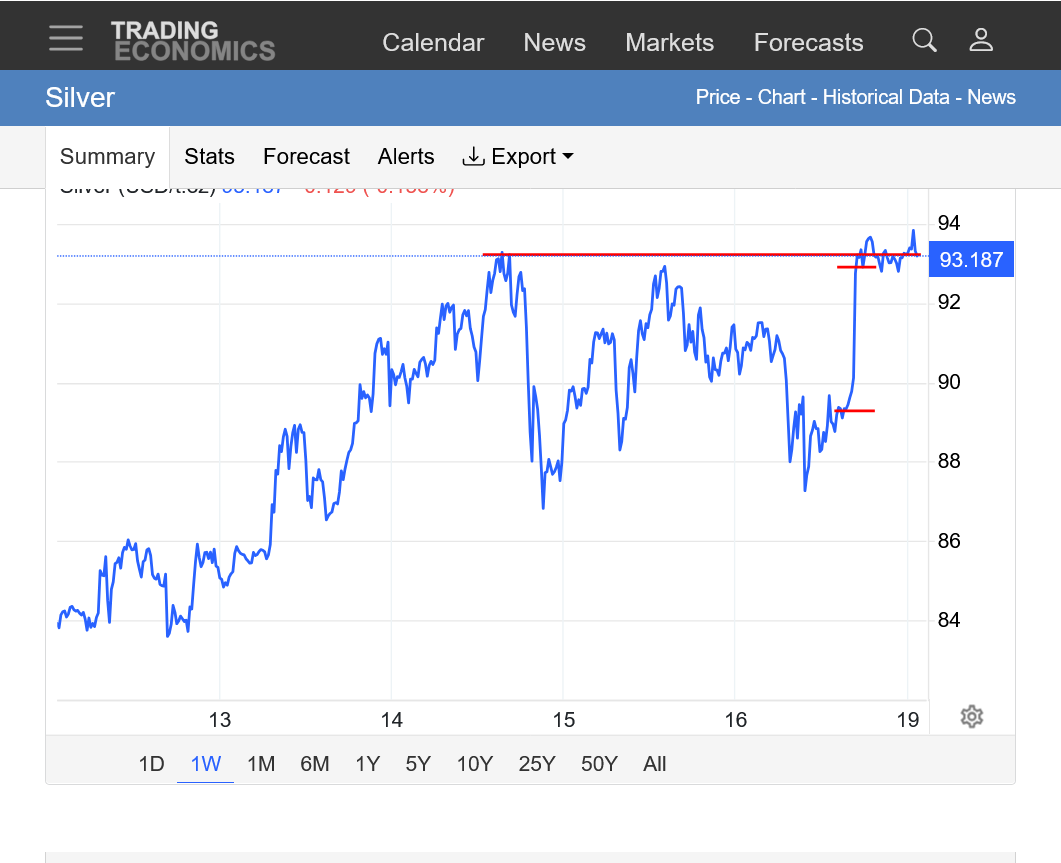Switch to the Stats tab

pos(209,157)
